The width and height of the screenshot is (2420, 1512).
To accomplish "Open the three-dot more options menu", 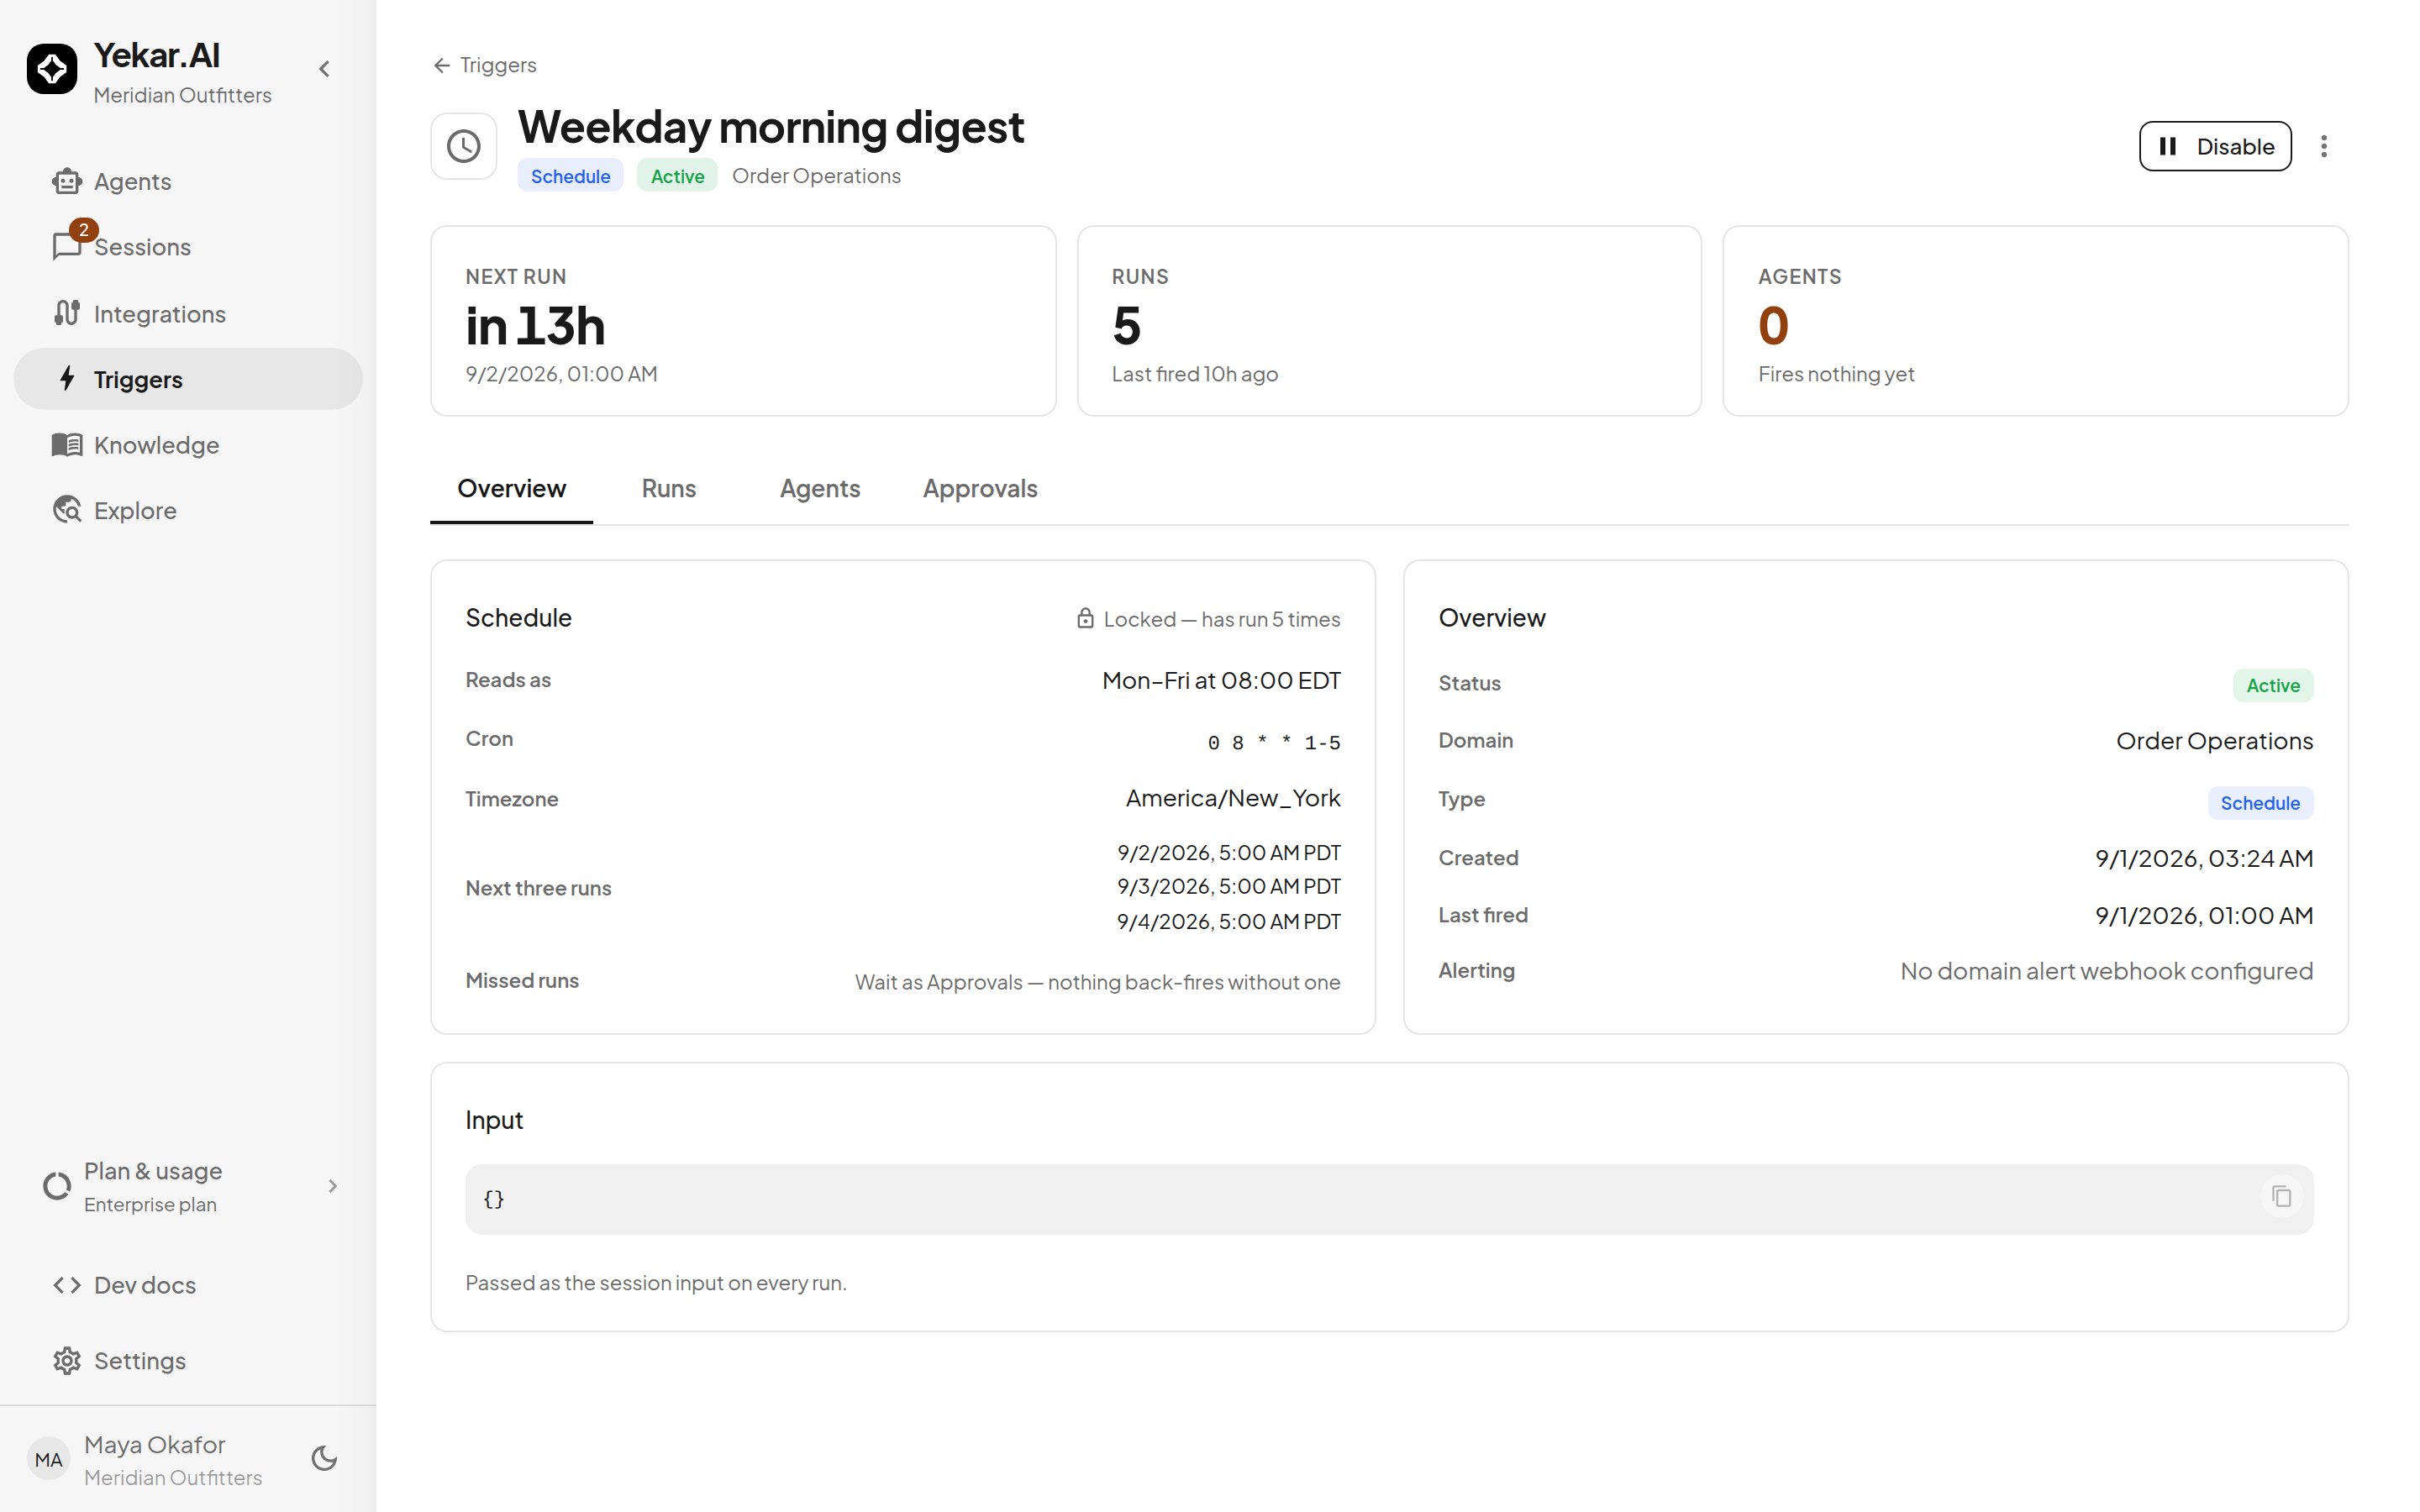I will [x=2324, y=147].
